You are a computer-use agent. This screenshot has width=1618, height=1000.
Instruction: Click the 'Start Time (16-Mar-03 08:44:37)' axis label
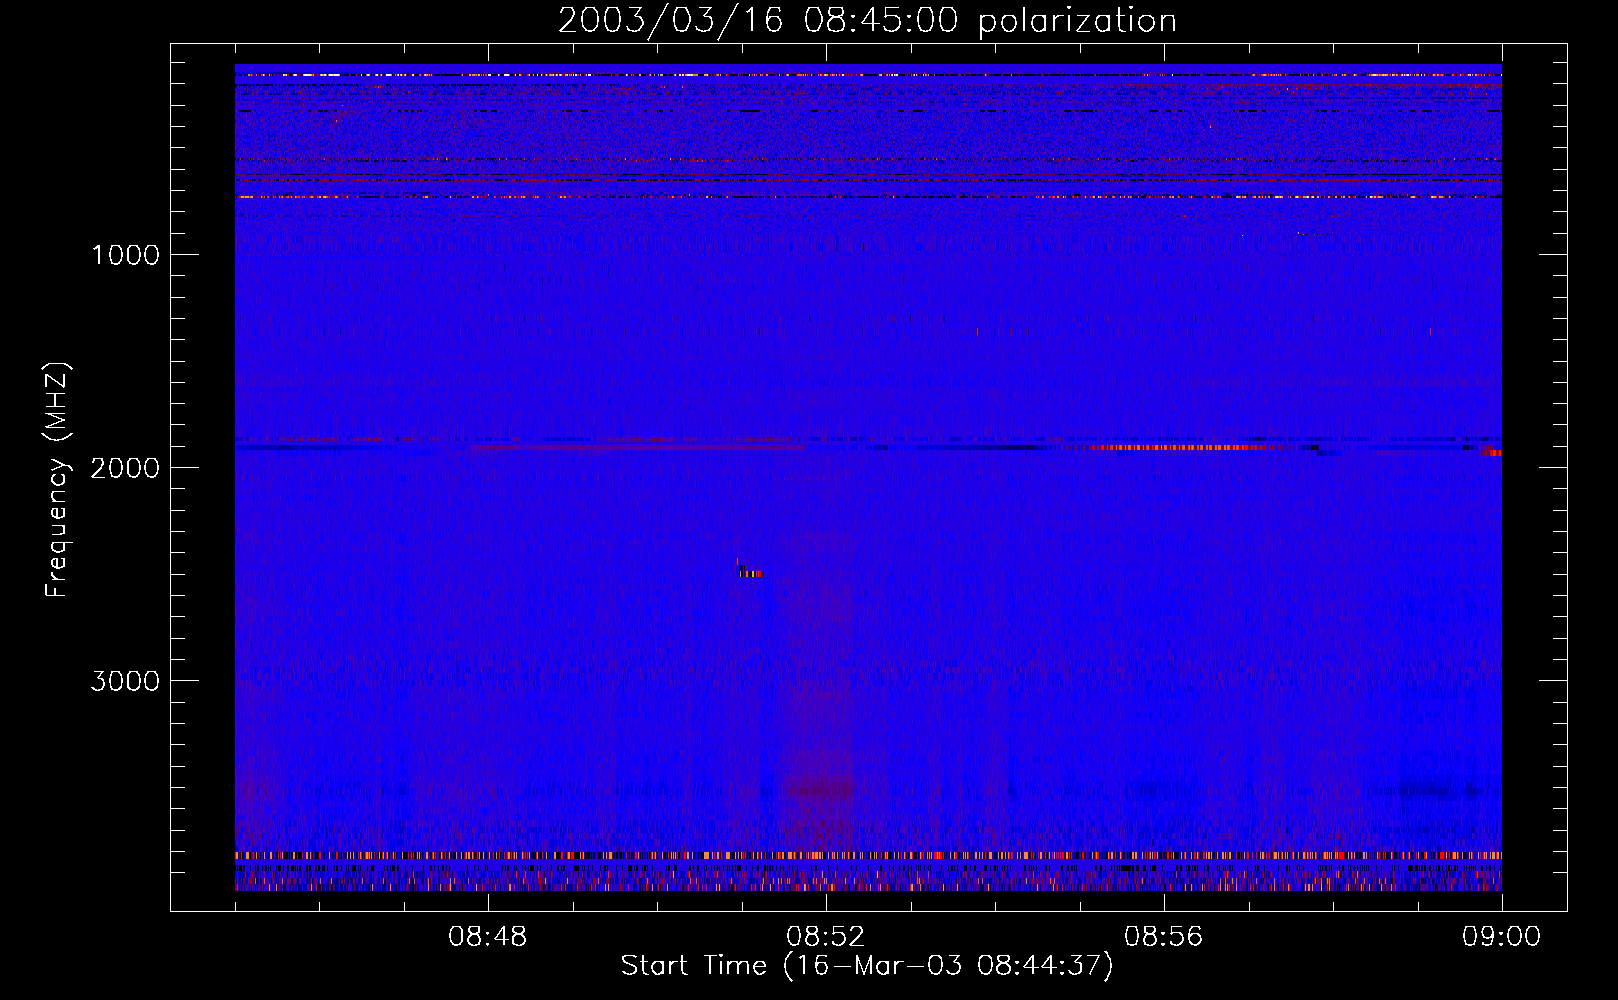click(x=867, y=966)
